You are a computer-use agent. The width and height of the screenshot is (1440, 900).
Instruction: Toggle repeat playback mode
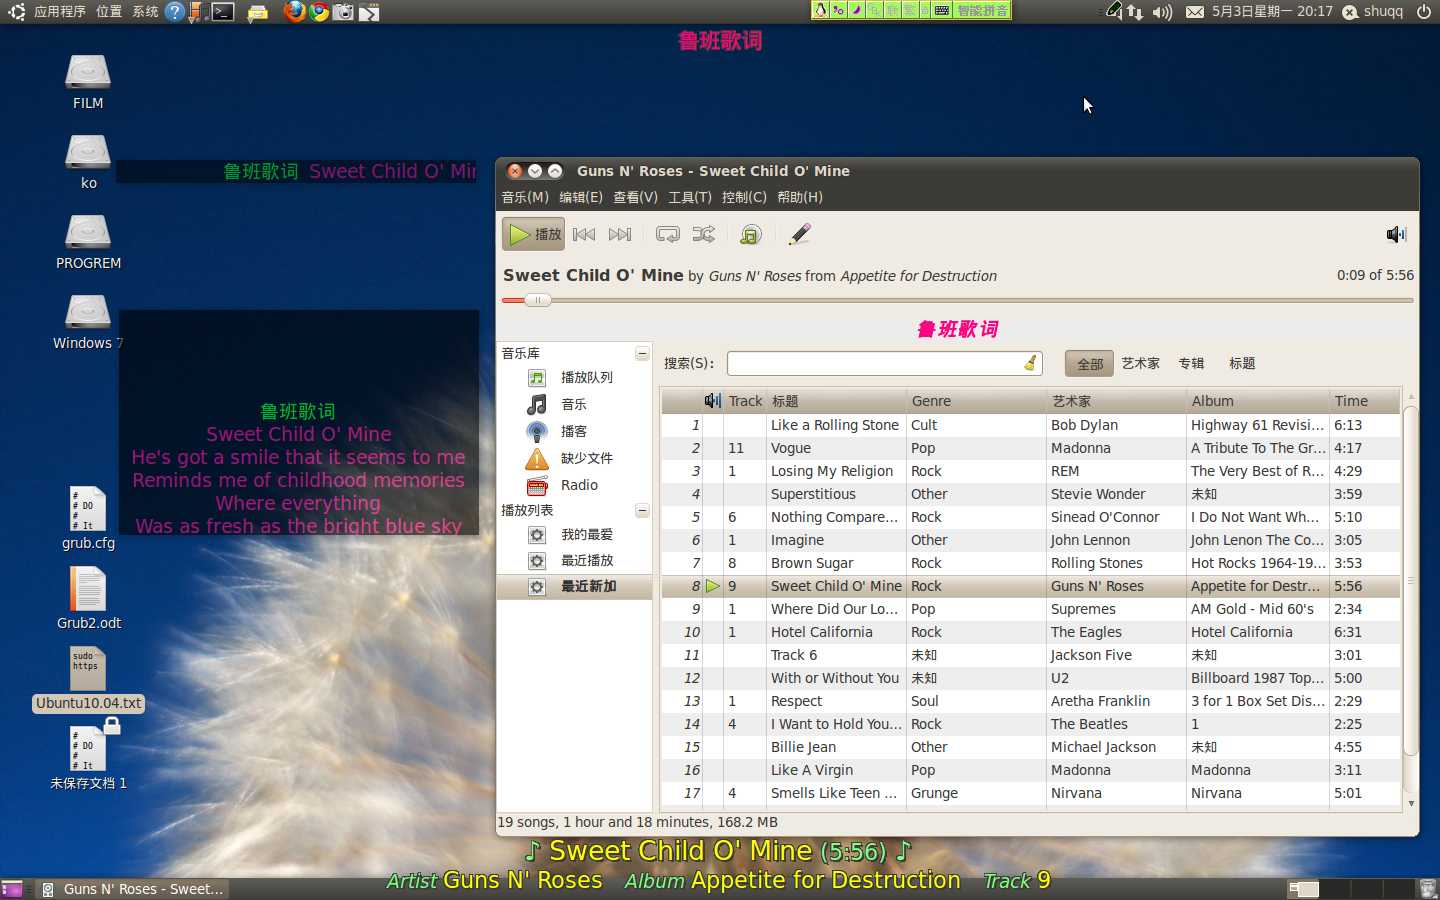tap(667, 234)
